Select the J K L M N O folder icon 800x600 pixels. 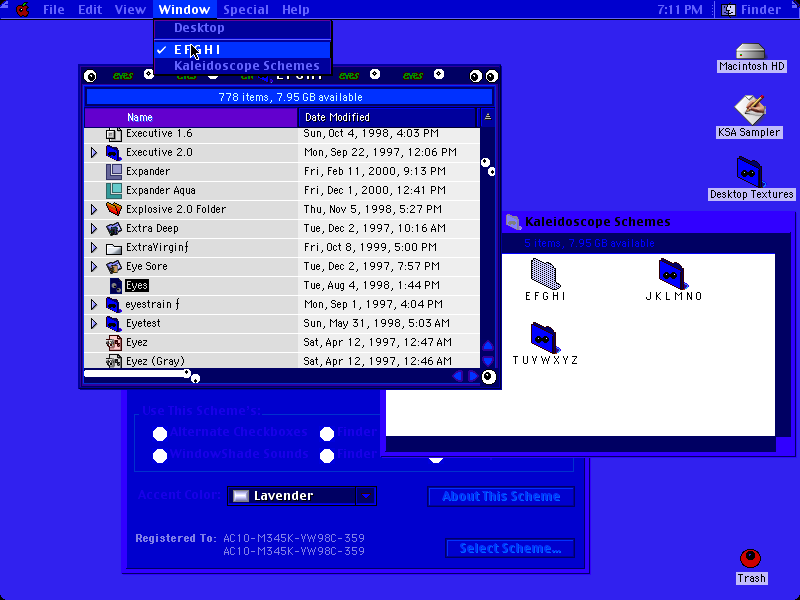click(x=672, y=273)
